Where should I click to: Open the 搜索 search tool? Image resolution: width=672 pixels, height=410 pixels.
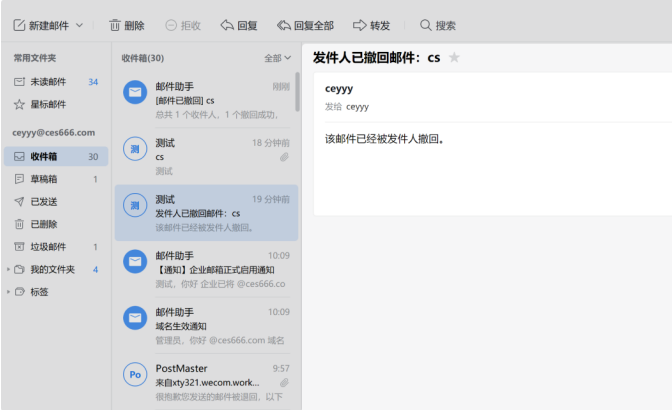(x=437, y=24)
